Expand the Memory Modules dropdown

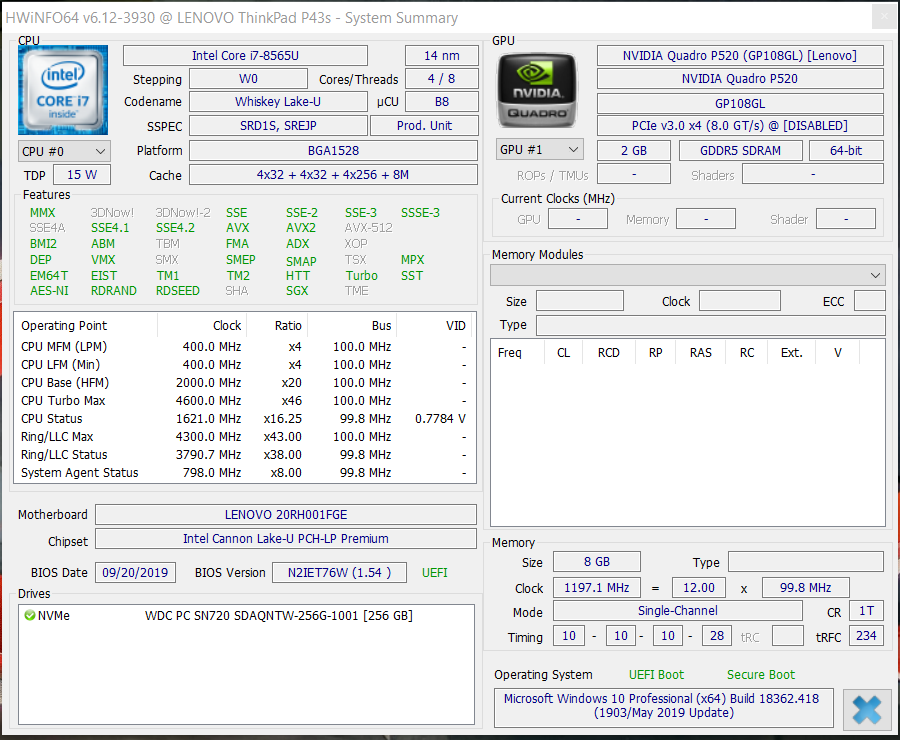[688, 275]
